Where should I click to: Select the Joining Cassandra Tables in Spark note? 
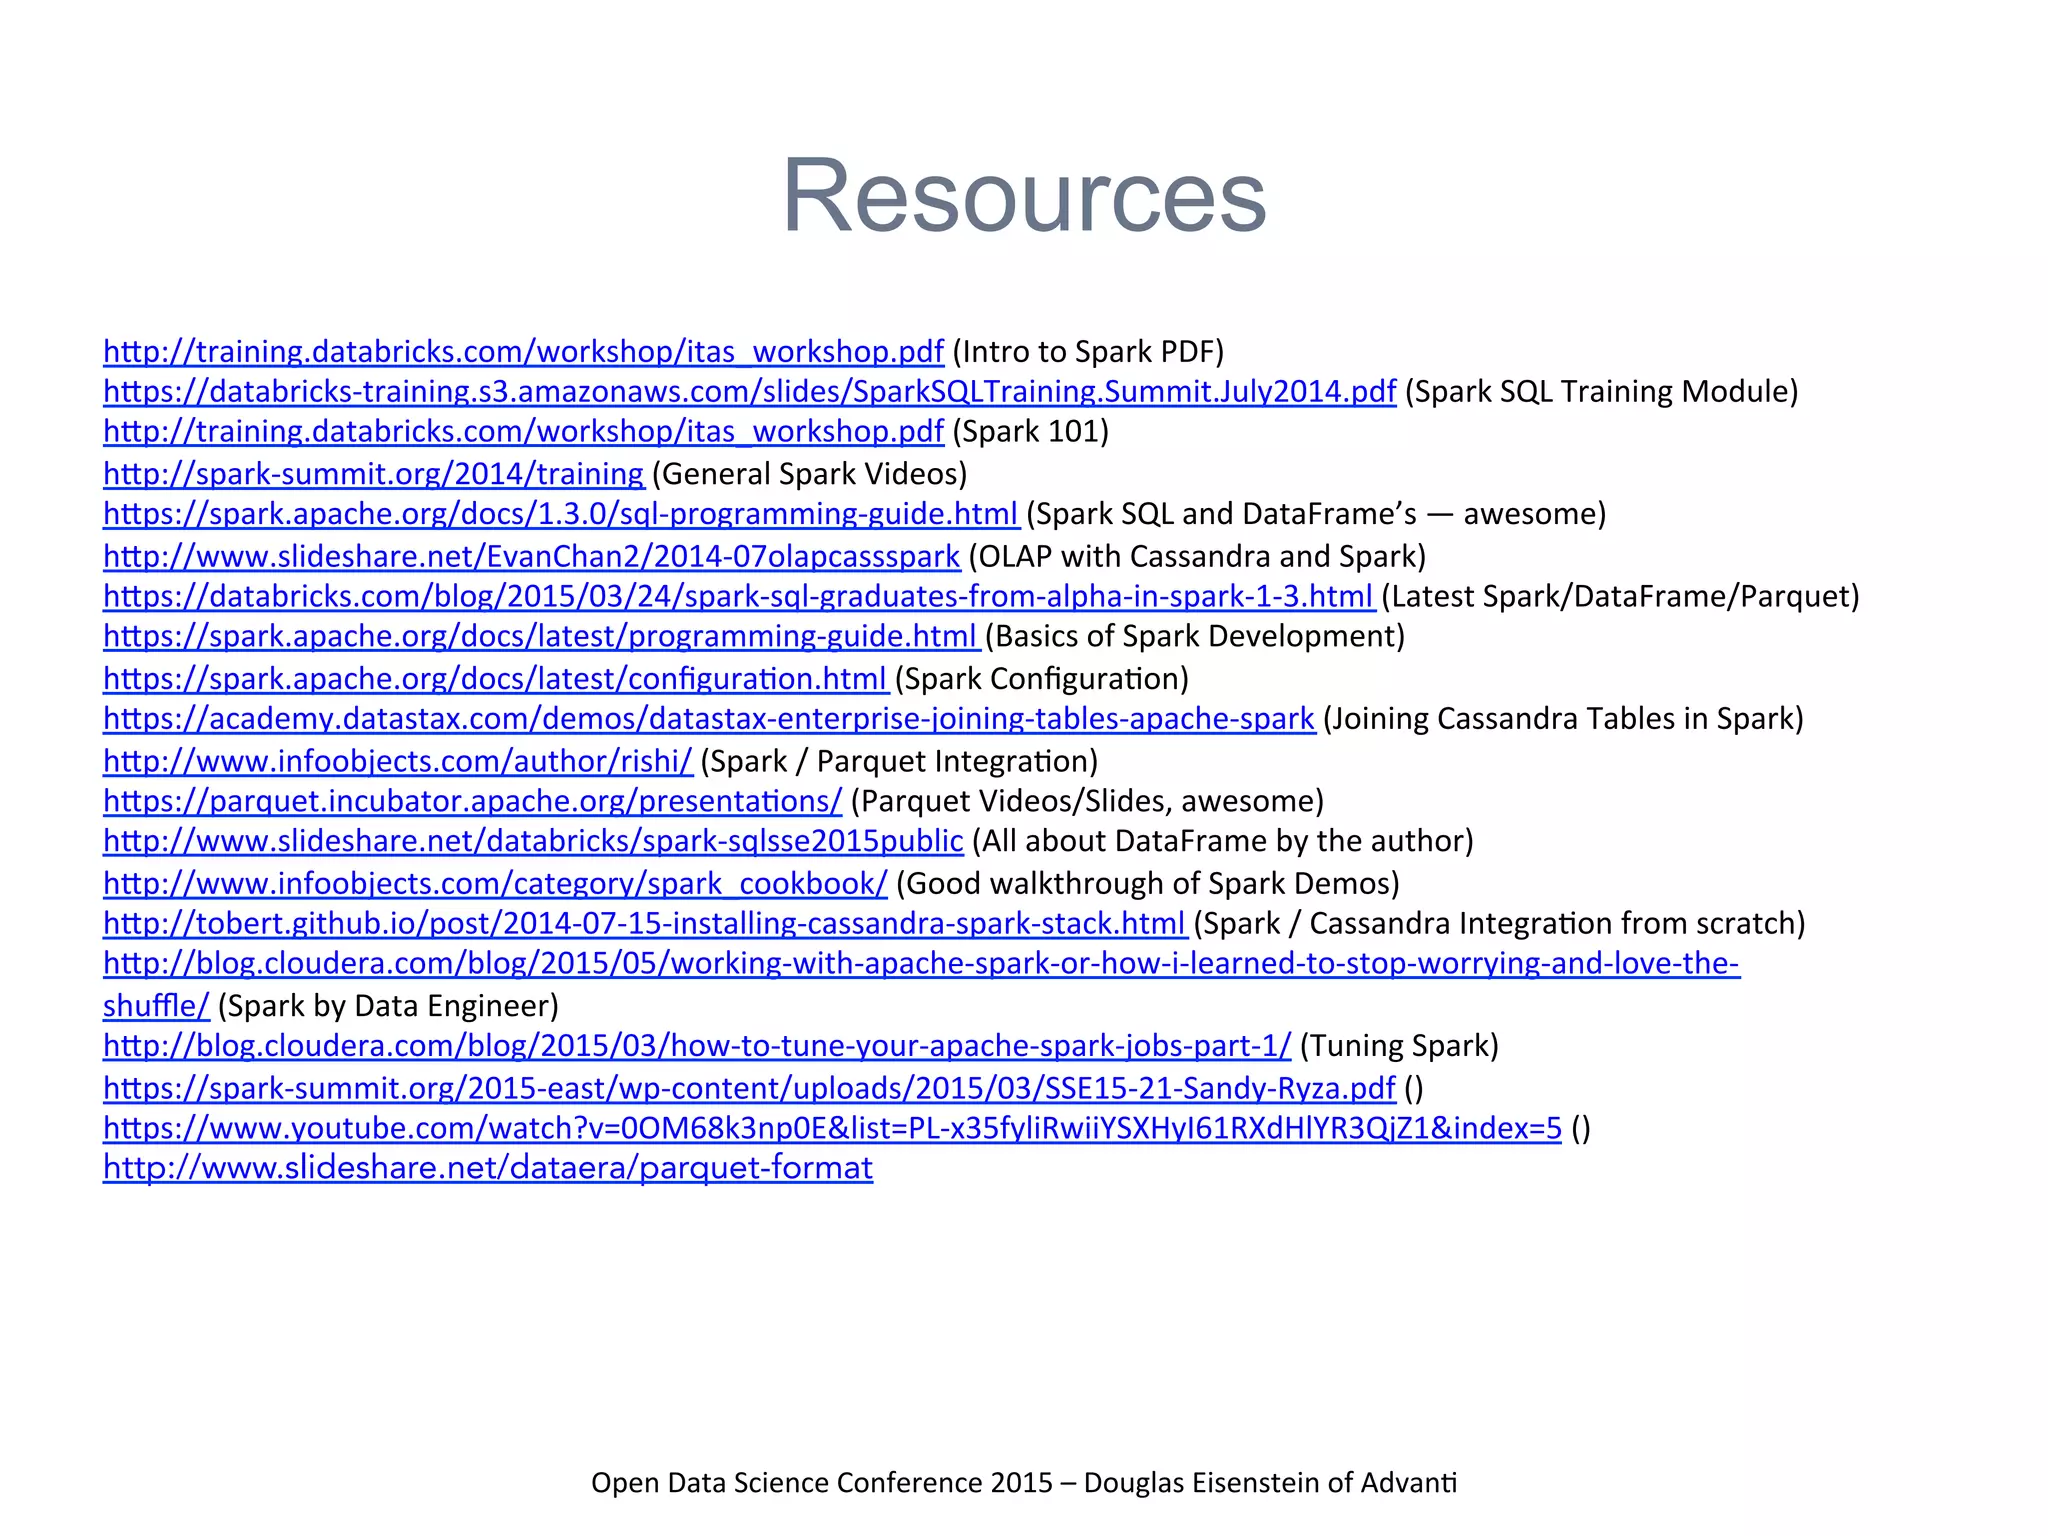[1564, 720]
